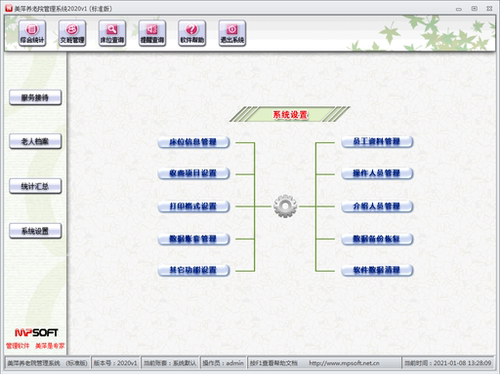The width and height of the screenshot is (500, 374).
Task: Open 操作人员管理 button
Action: click(x=377, y=174)
